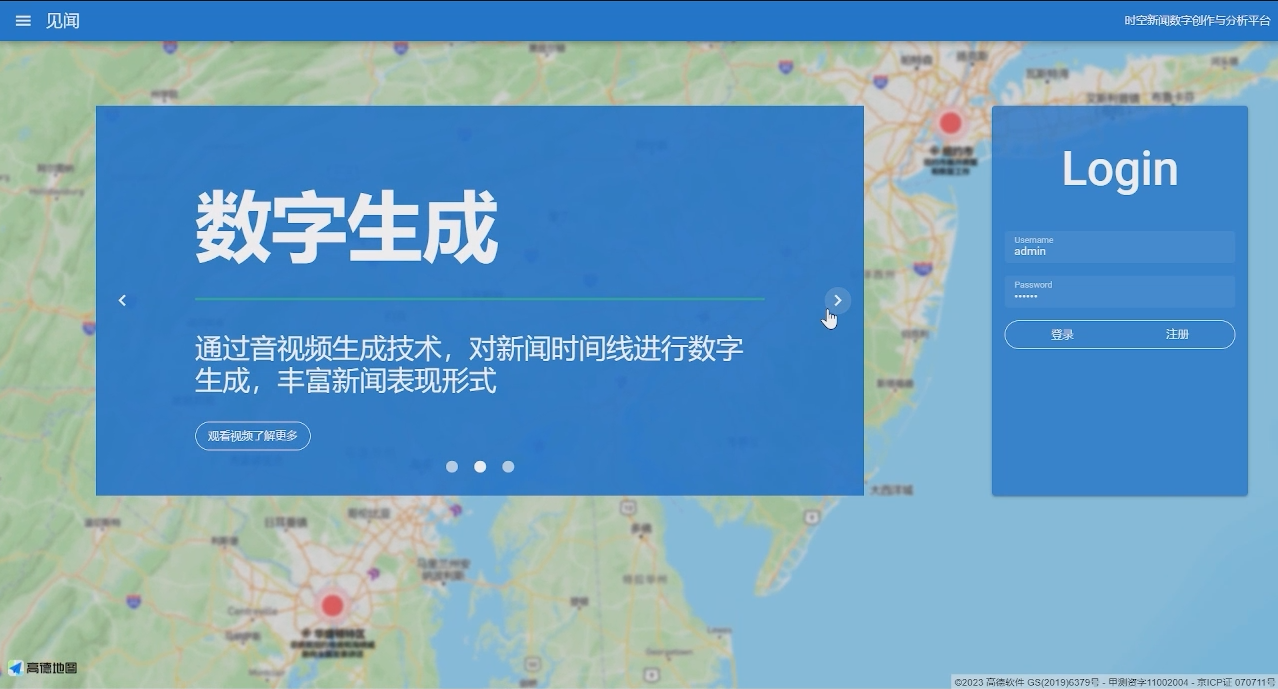Click the Login heading
This screenshot has width=1278, height=689.
[1119, 169]
